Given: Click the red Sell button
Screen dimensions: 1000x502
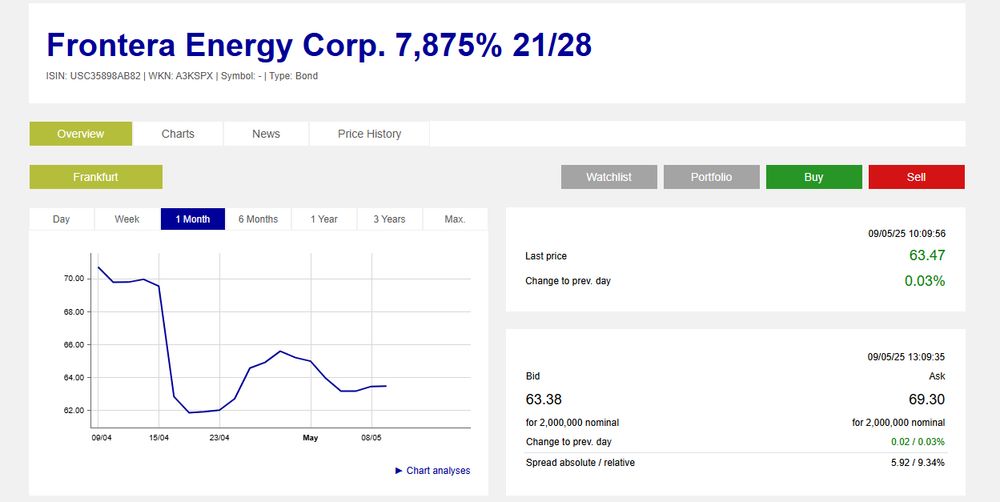Looking at the screenshot, I should [916, 177].
